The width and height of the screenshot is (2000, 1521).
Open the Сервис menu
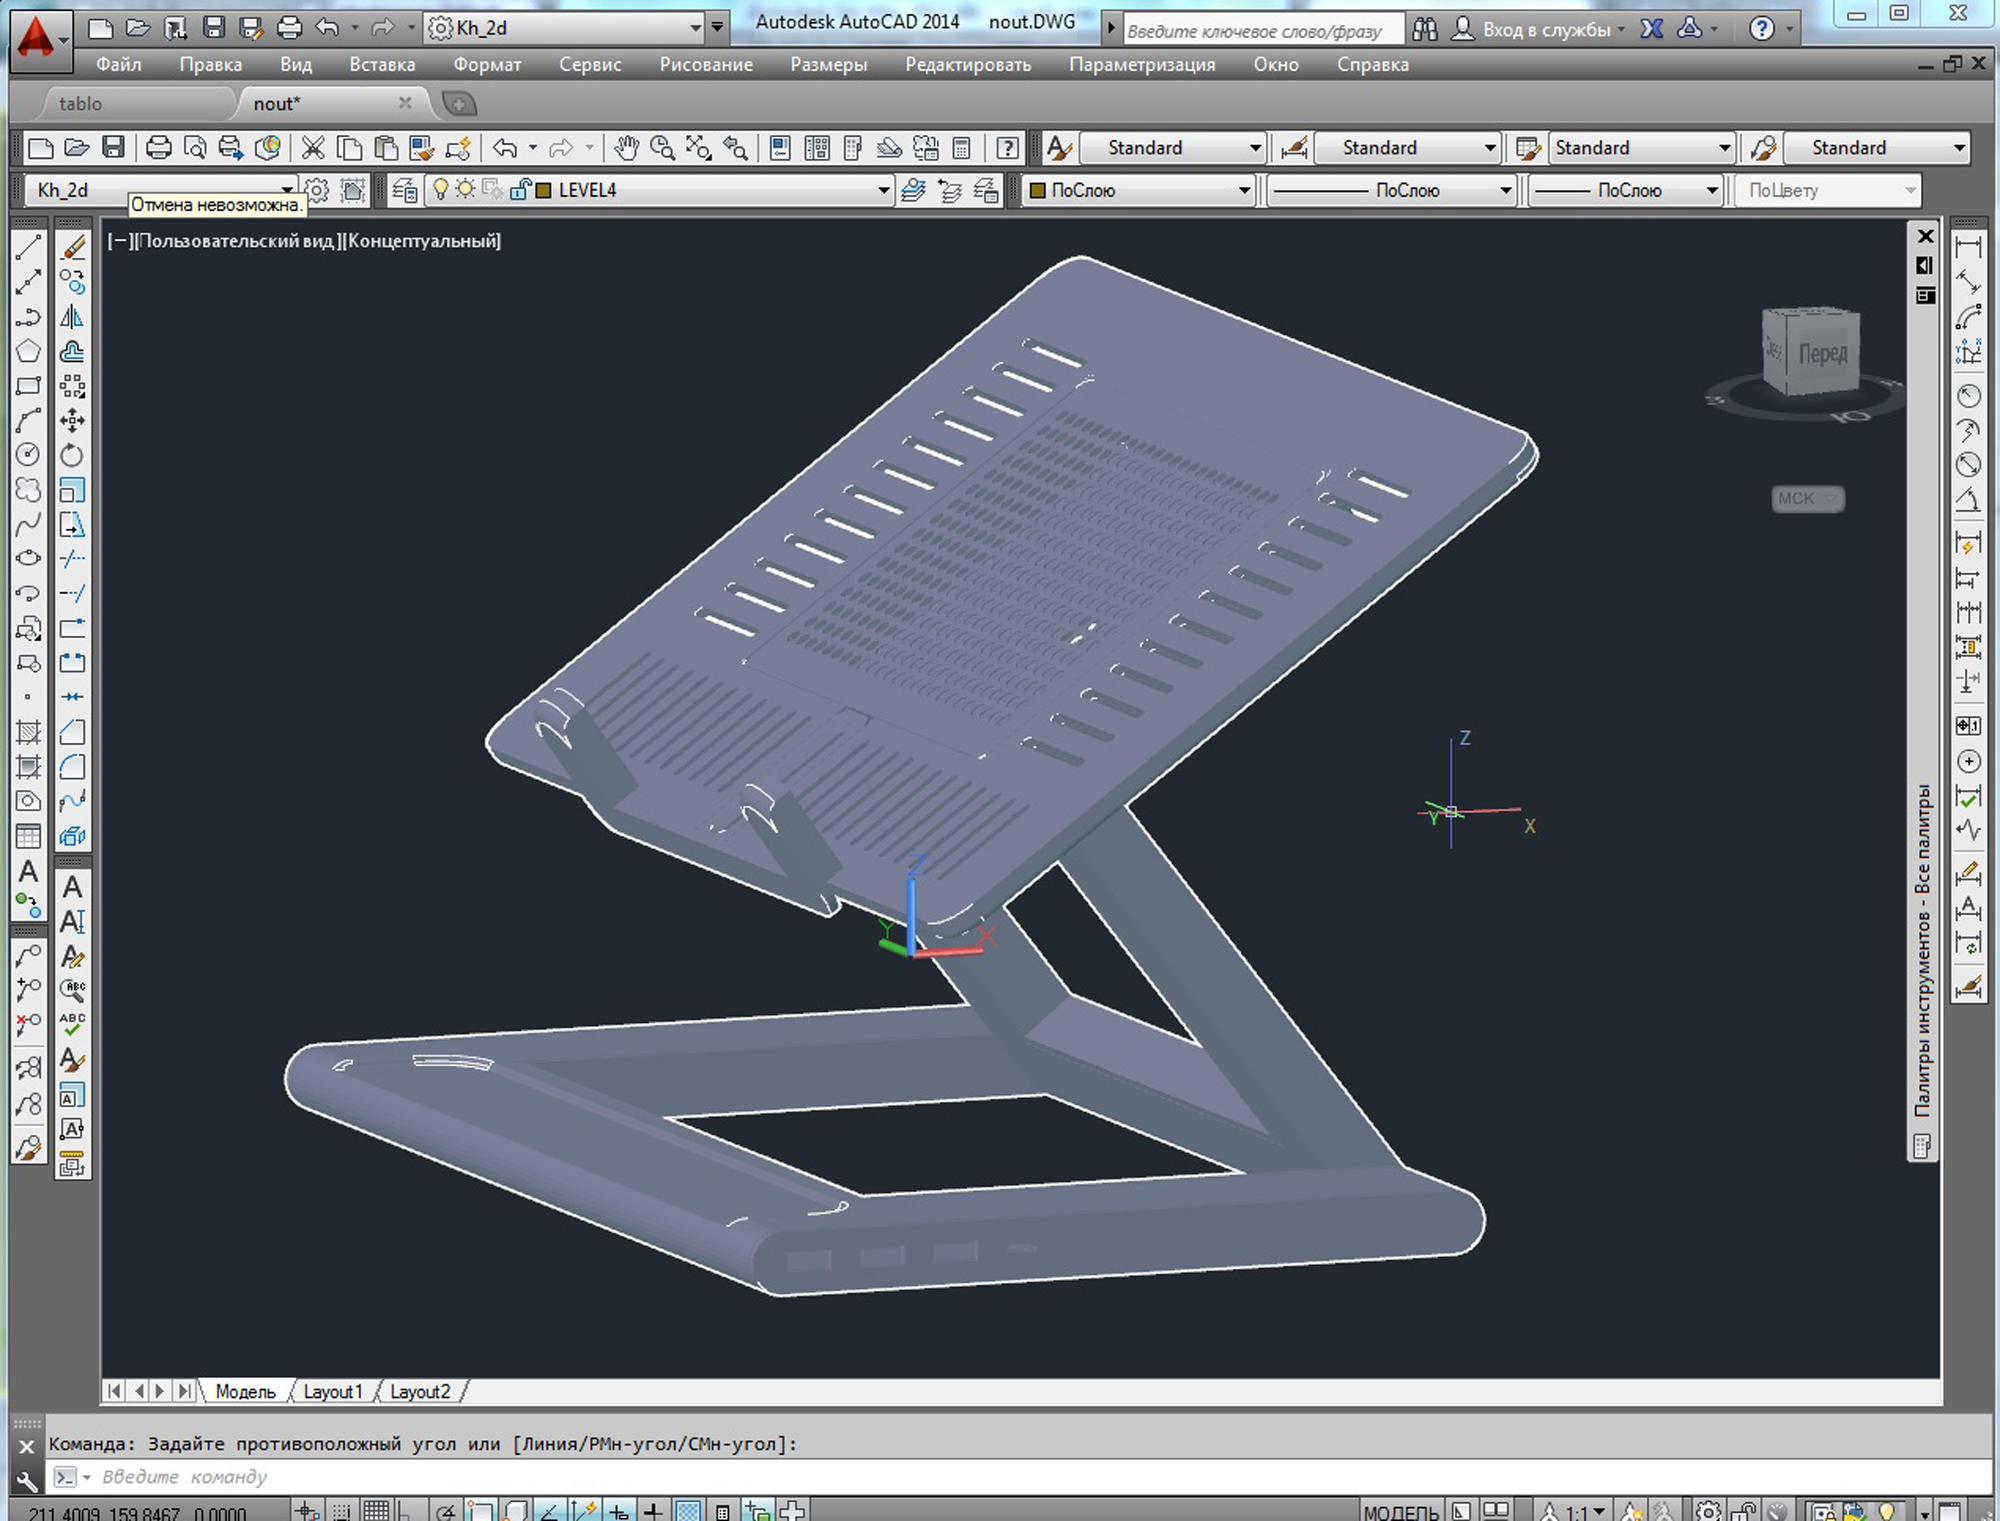592,64
